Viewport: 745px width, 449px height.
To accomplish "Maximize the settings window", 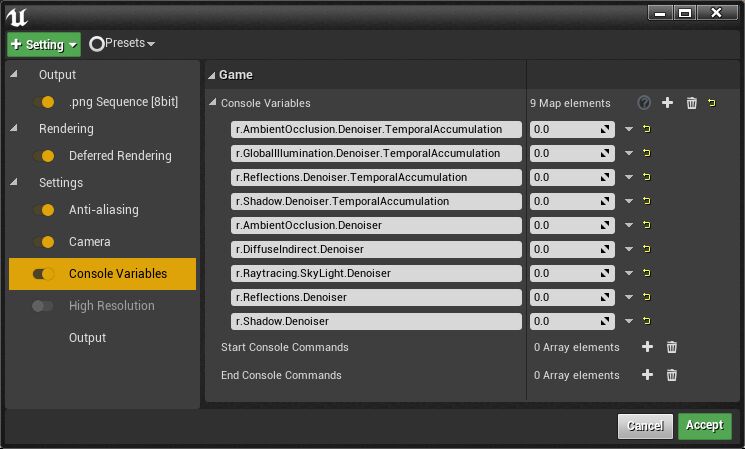I will [x=684, y=13].
